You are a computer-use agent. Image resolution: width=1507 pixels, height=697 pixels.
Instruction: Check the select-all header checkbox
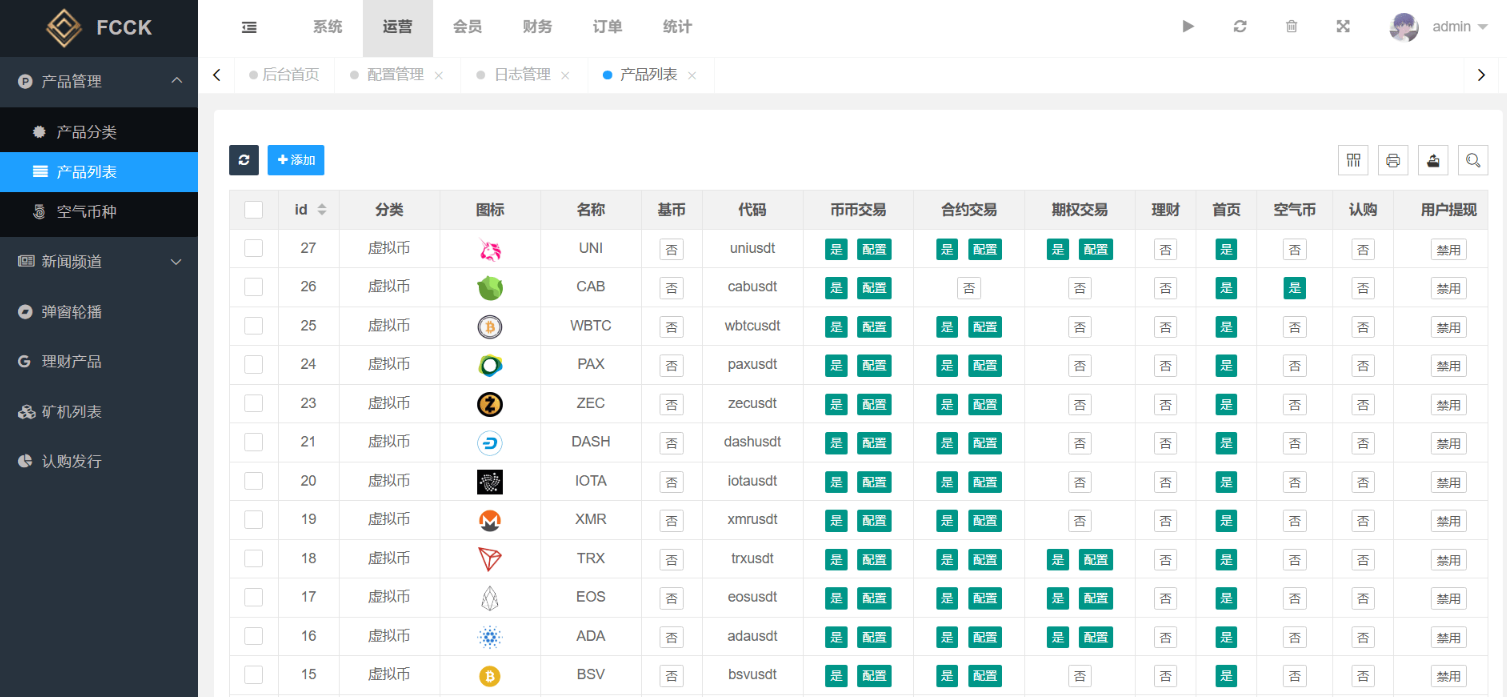[254, 210]
